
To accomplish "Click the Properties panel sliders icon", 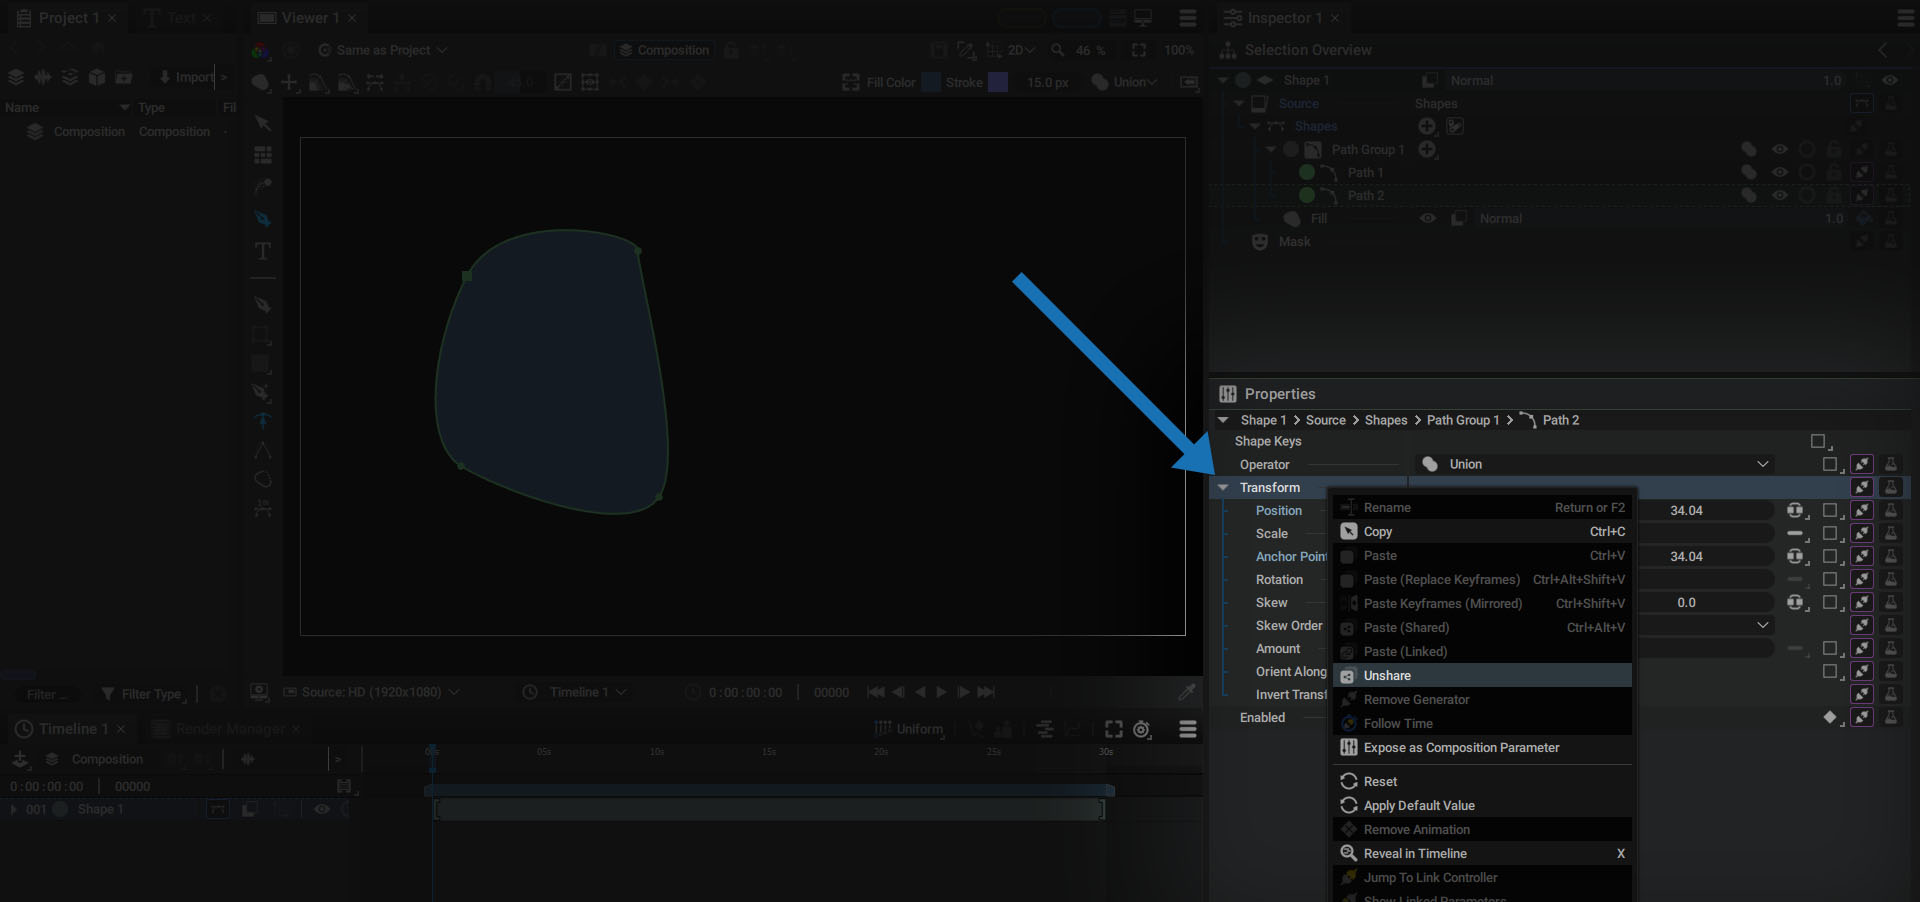I will point(1228,394).
